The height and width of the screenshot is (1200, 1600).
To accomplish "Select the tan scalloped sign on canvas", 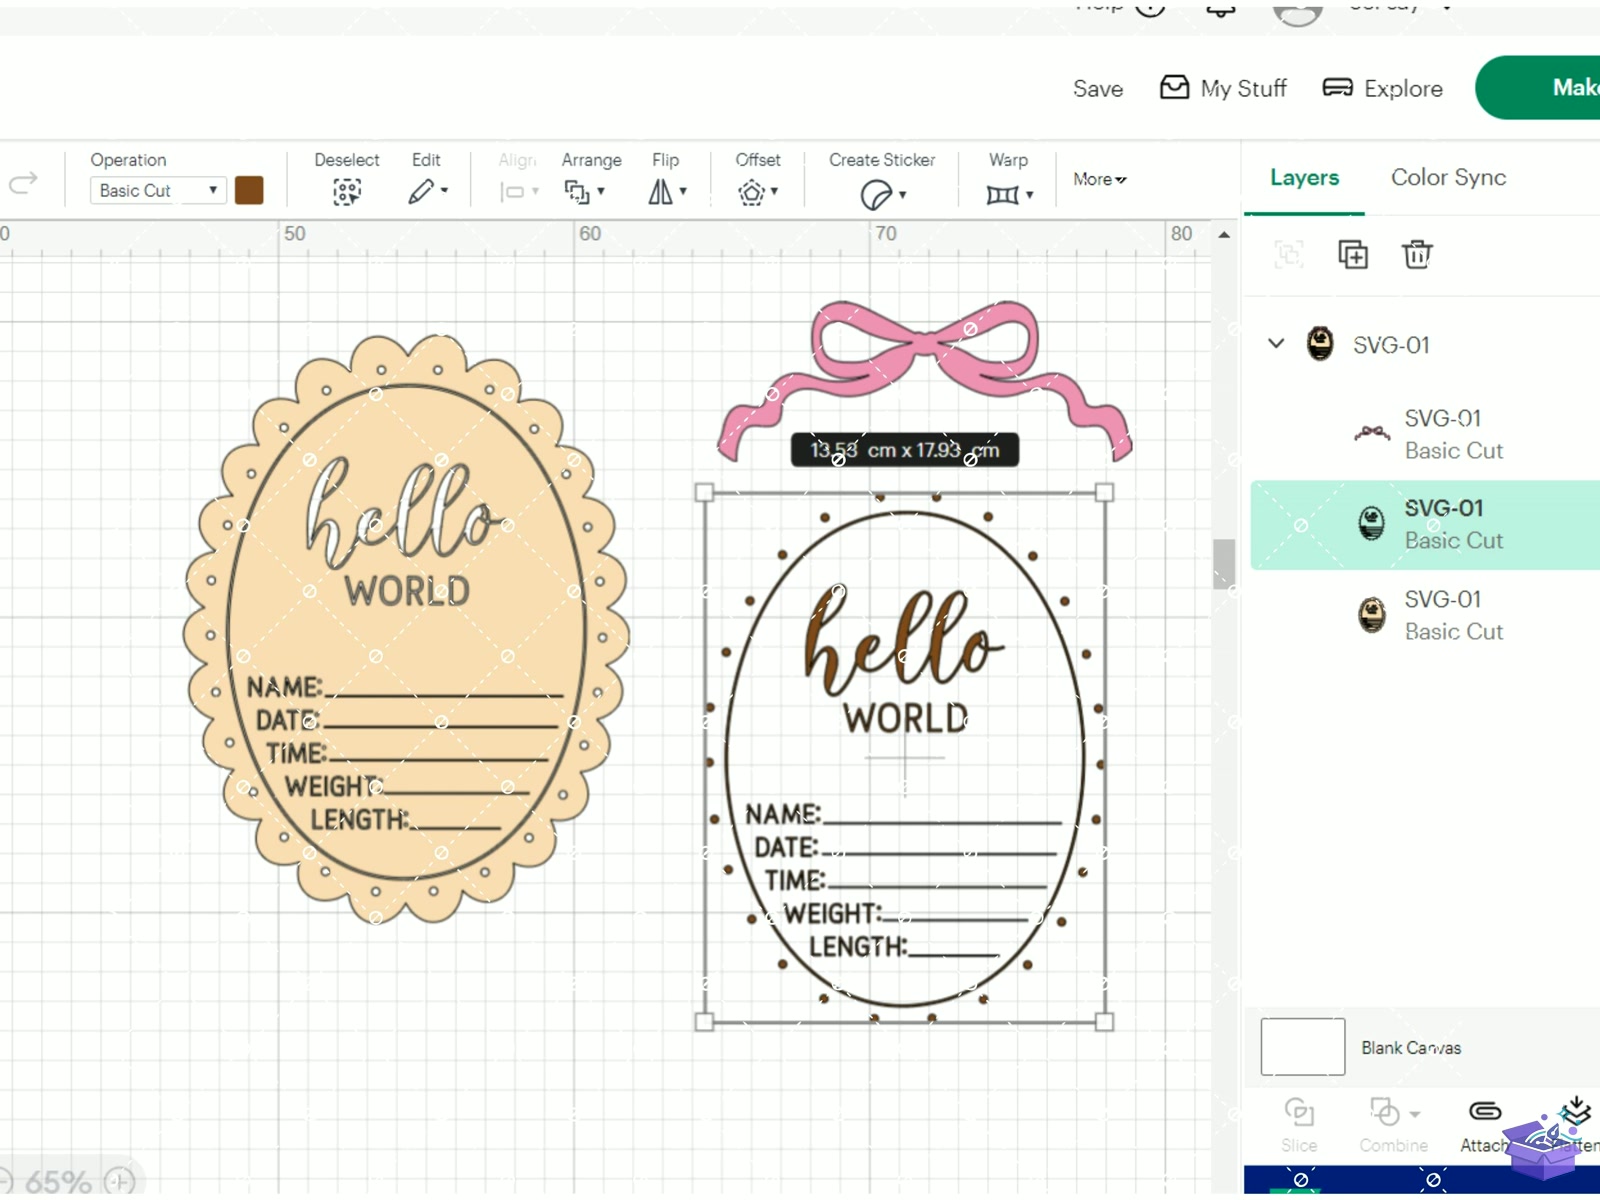I will tap(407, 628).
